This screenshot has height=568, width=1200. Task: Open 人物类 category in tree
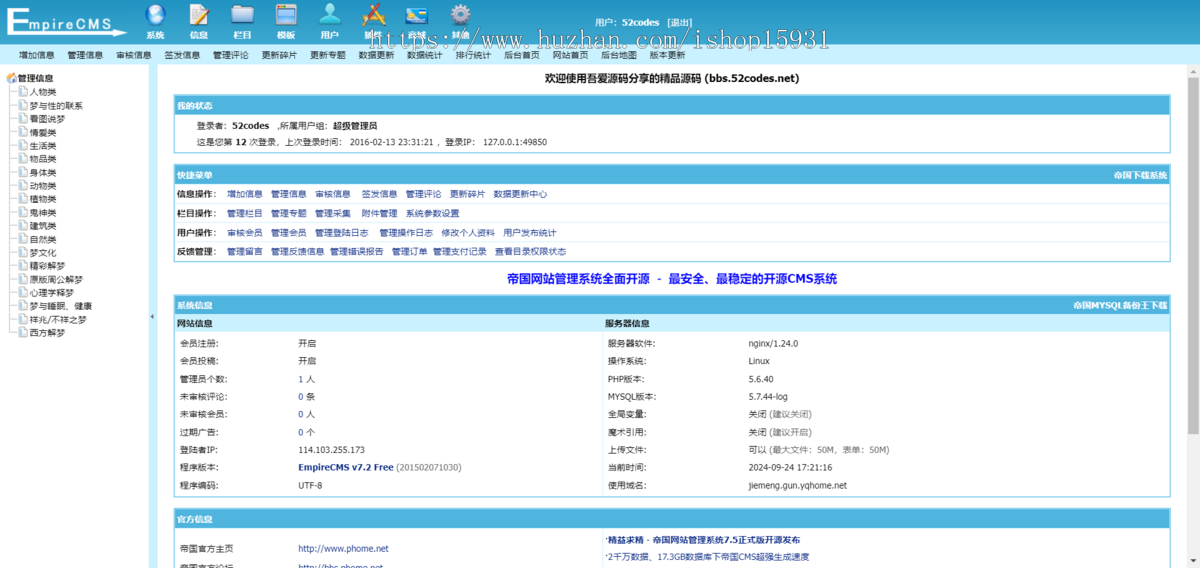click(x=43, y=92)
